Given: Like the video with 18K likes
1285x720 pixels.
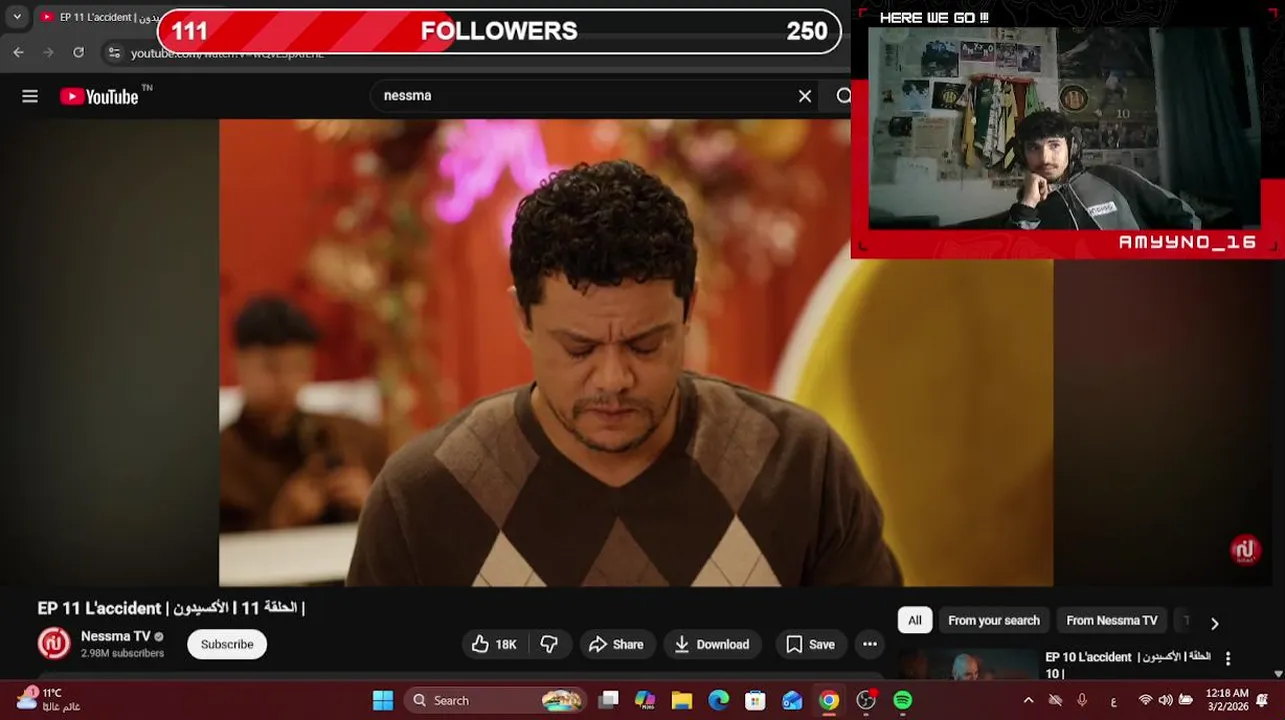Looking at the screenshot, I should [495, 644].
